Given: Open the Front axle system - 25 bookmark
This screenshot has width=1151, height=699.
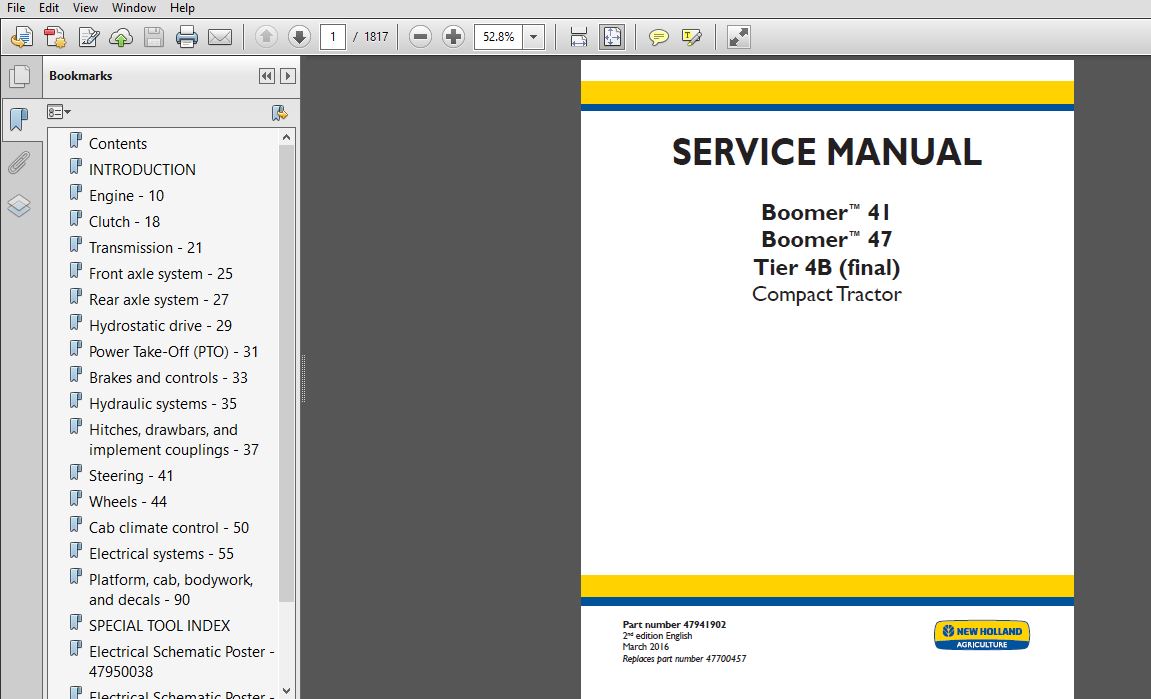Looking at the screenshot, I should point(161,274).
